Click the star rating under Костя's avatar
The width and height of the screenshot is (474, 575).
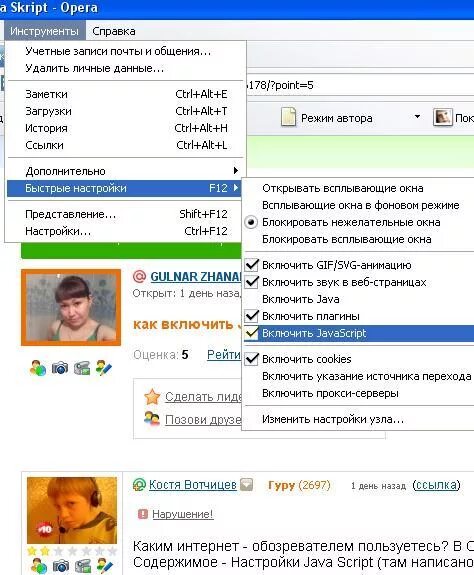72,551
